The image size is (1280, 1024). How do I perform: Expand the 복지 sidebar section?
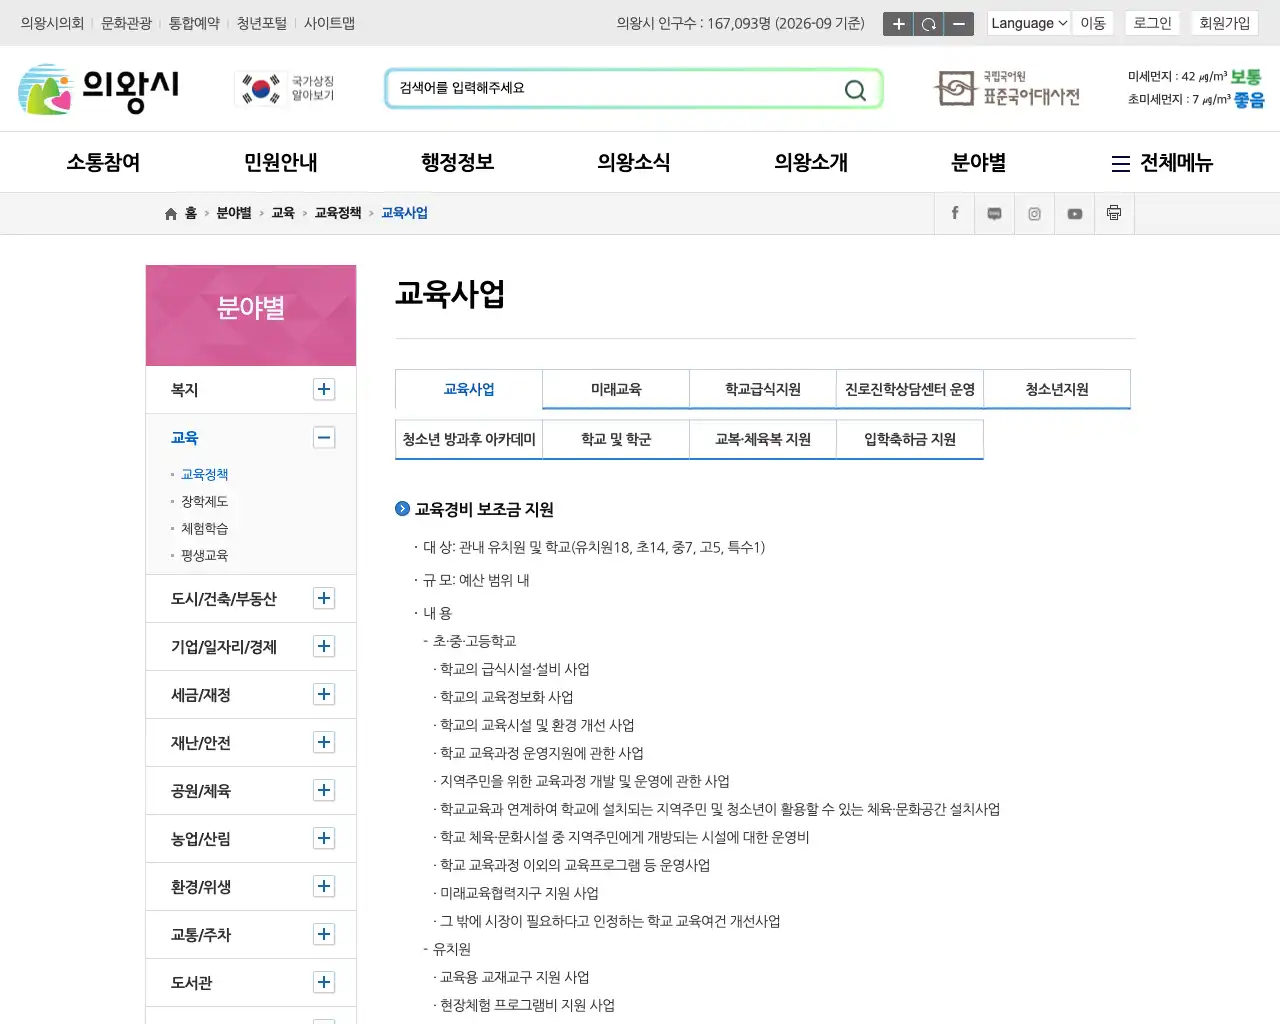[324, 390]
